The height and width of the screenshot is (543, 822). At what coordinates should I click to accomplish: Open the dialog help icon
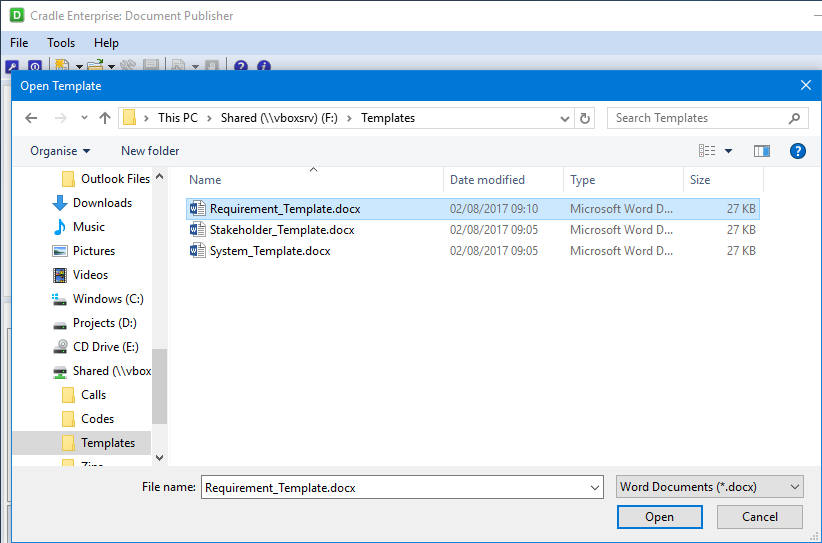pos(797,151)
